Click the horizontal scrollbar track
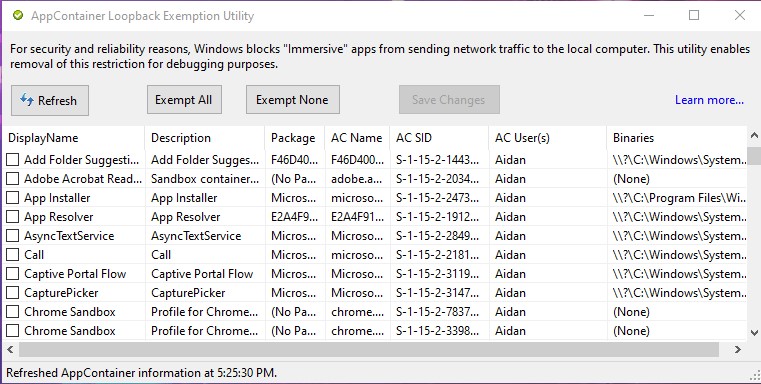 tap(369, 349)
